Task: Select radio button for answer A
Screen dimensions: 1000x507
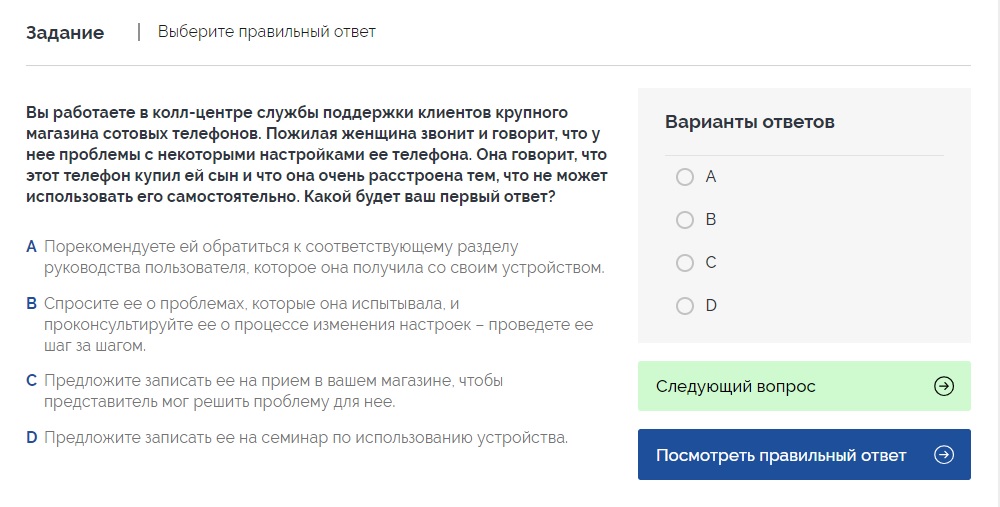Action: (685, 177)
